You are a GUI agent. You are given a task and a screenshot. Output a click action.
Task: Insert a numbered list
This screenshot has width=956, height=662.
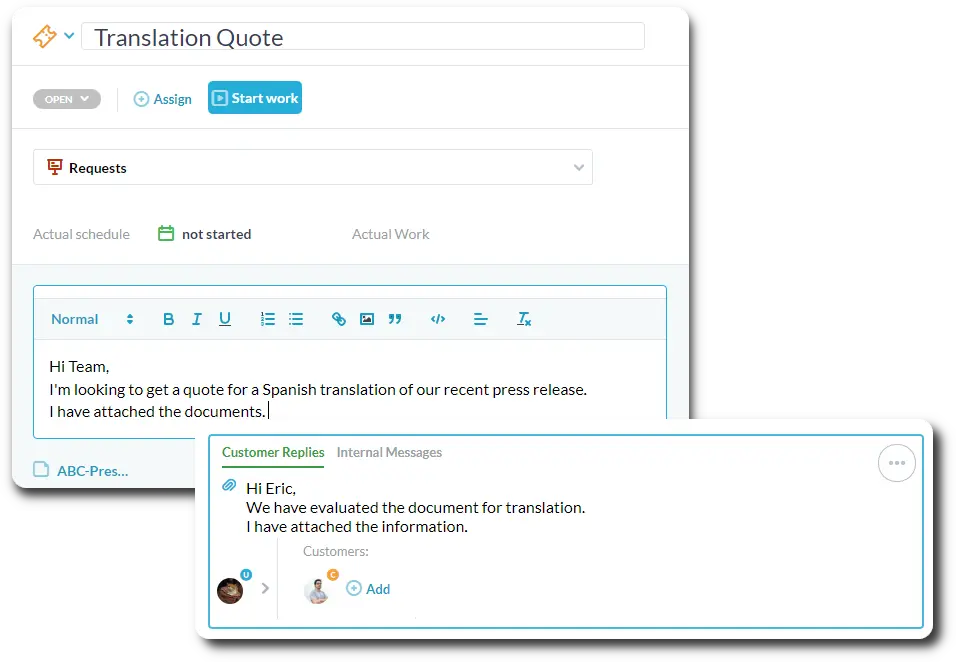click(x=268, y=319)
